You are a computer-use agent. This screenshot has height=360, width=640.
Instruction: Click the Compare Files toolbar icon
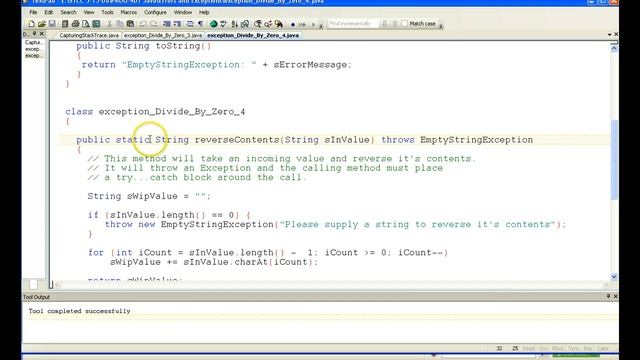point(245,24)
